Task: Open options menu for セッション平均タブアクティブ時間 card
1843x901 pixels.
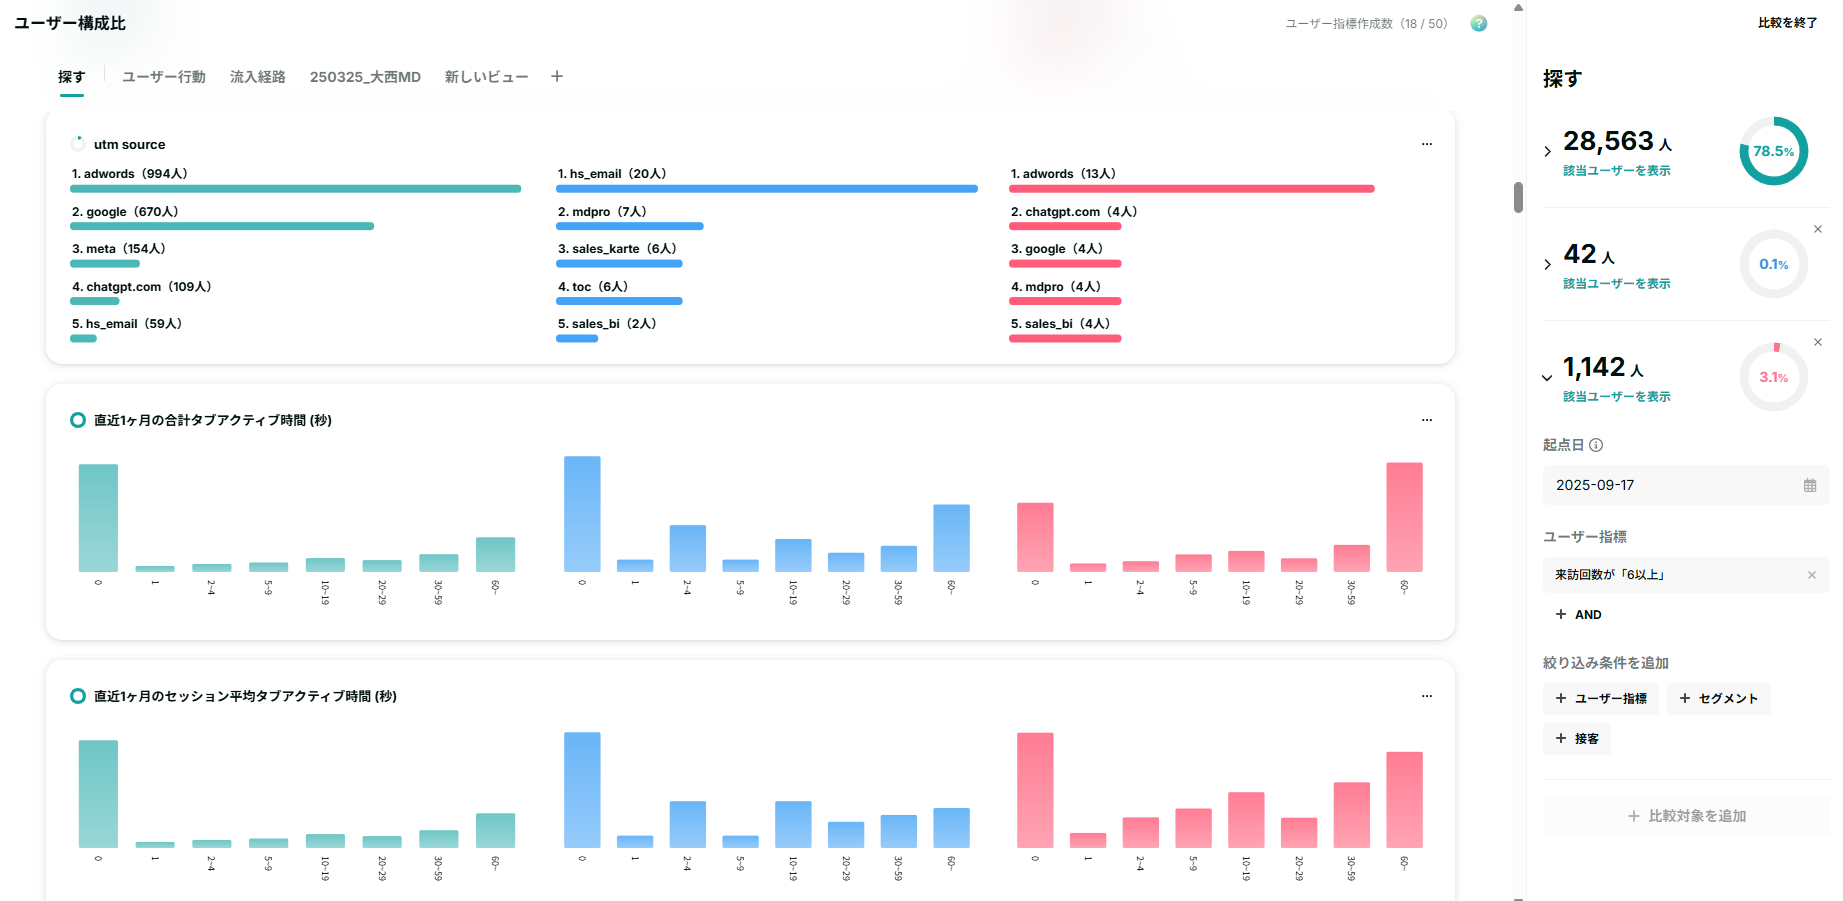Action: point(1426,696)
